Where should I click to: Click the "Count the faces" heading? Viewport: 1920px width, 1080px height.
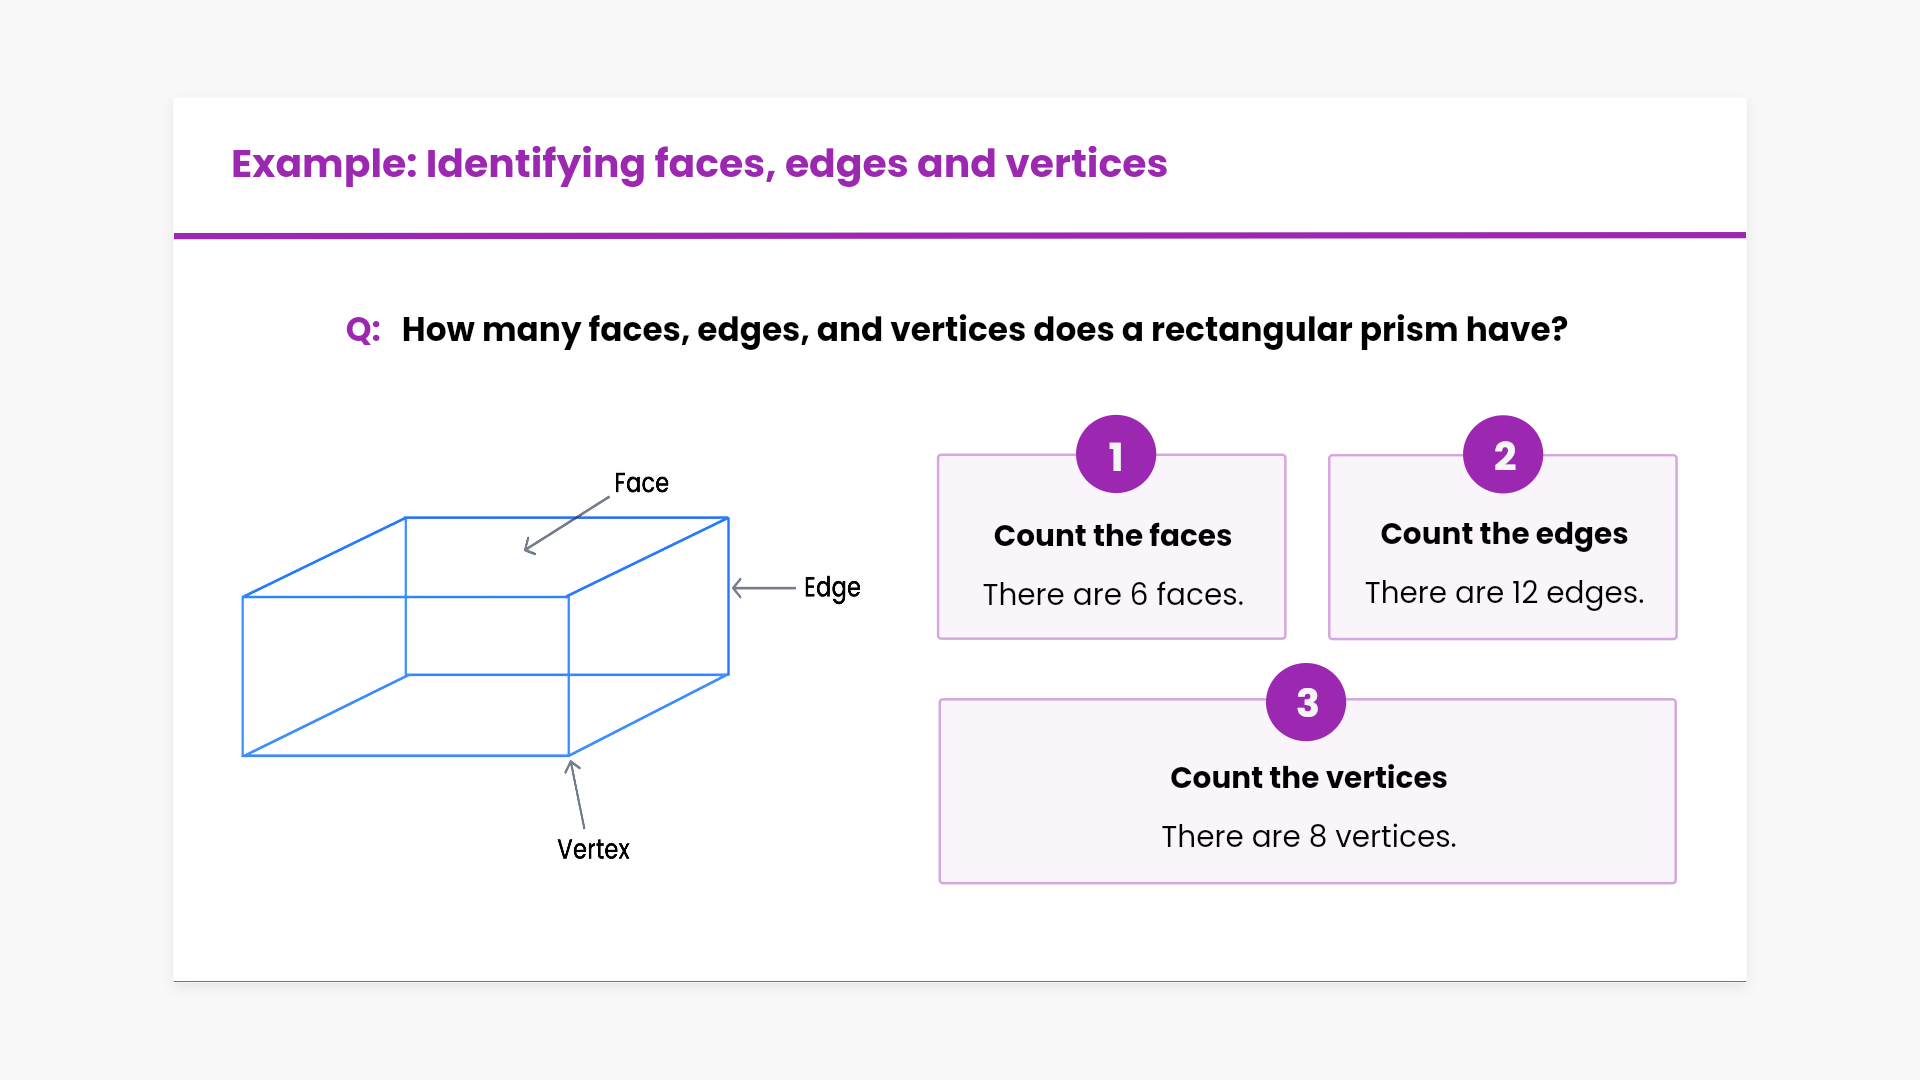point(1112,536)
